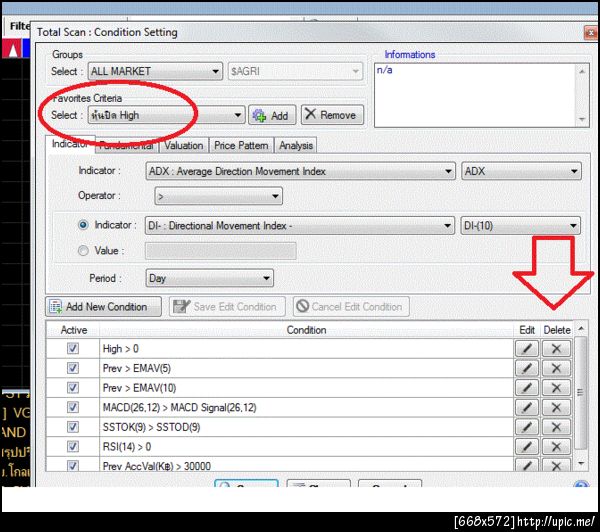Uncheck Active for Prev AccVal condition
Image resolution: width=600 pixels, height=532 pixels.
[73, 465]
